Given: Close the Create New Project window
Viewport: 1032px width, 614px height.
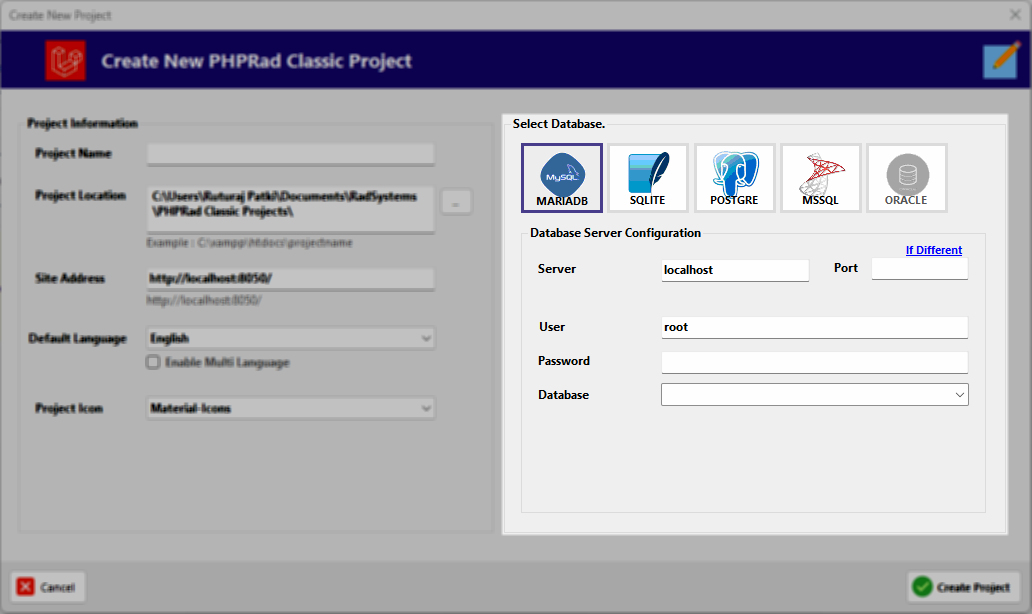Looking at the screenshot, I should (x=1015, y=14).
